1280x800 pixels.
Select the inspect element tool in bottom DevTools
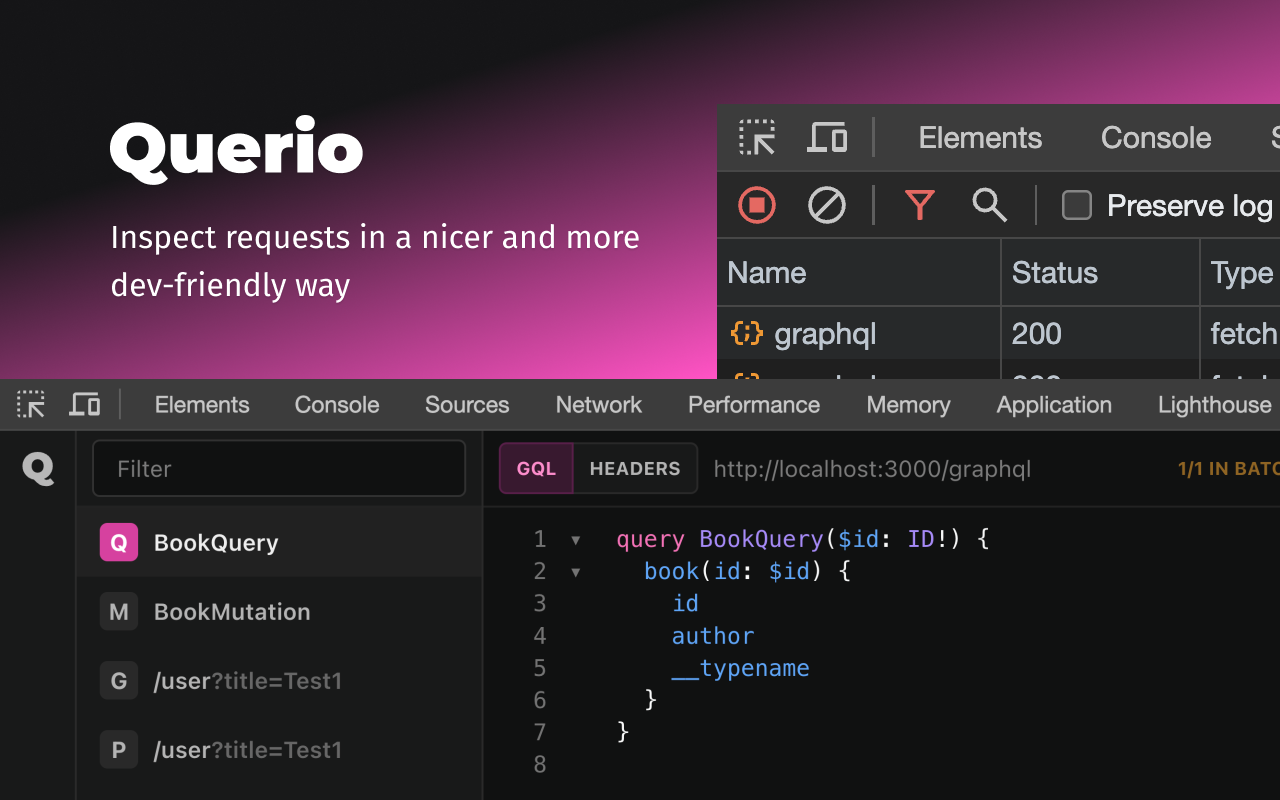[30, 404]
